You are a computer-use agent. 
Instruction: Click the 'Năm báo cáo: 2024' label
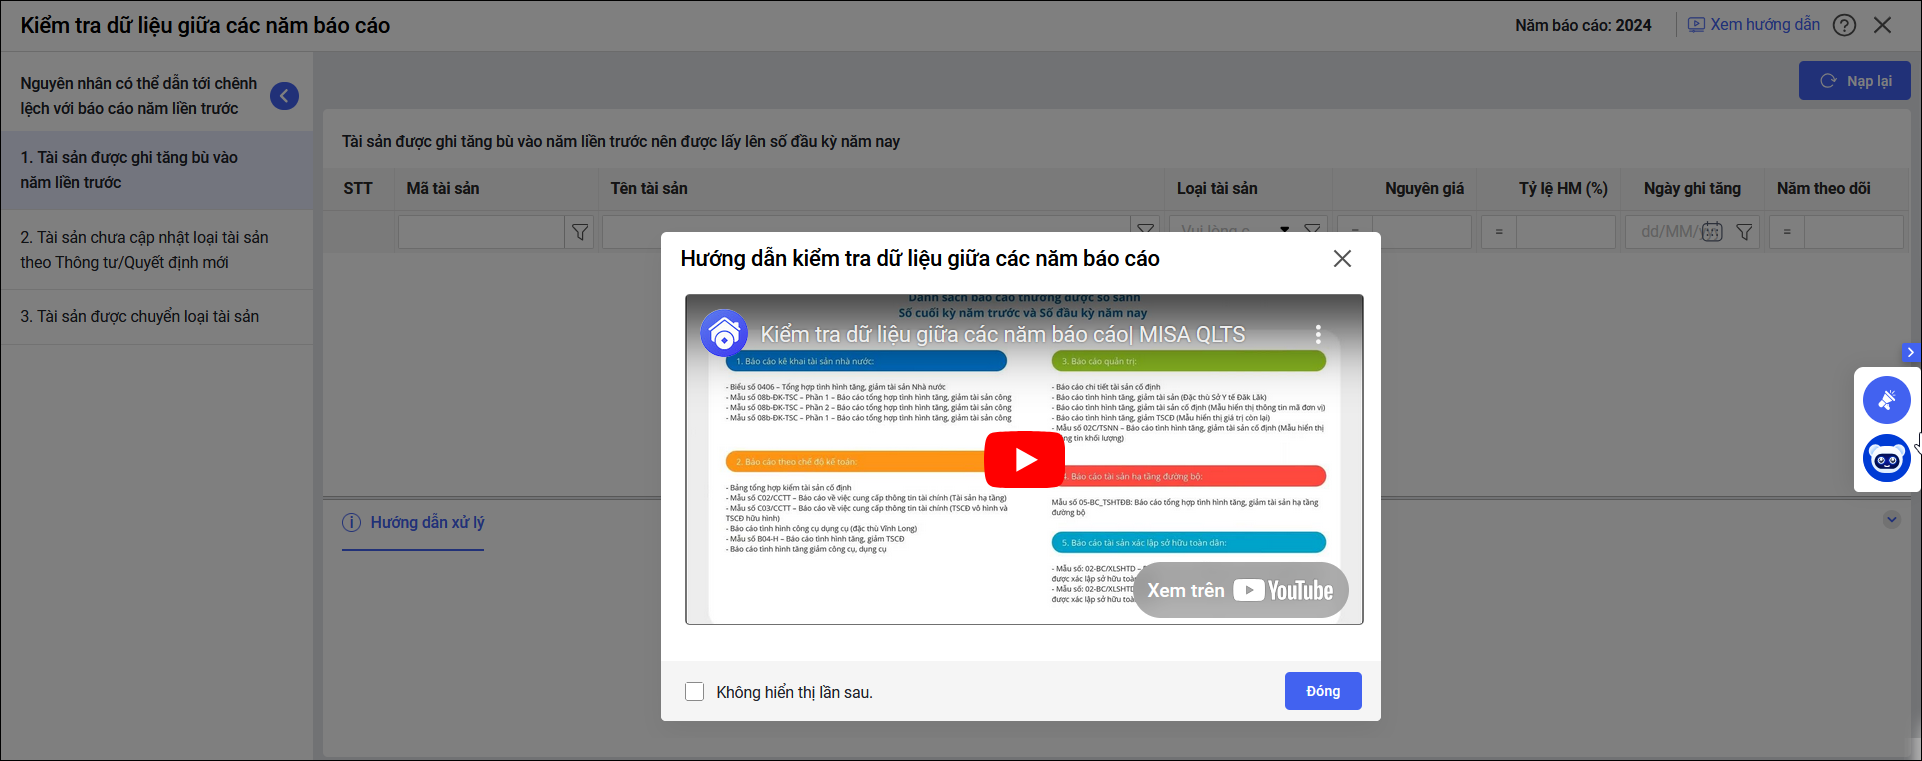(x=1583, y=26)
